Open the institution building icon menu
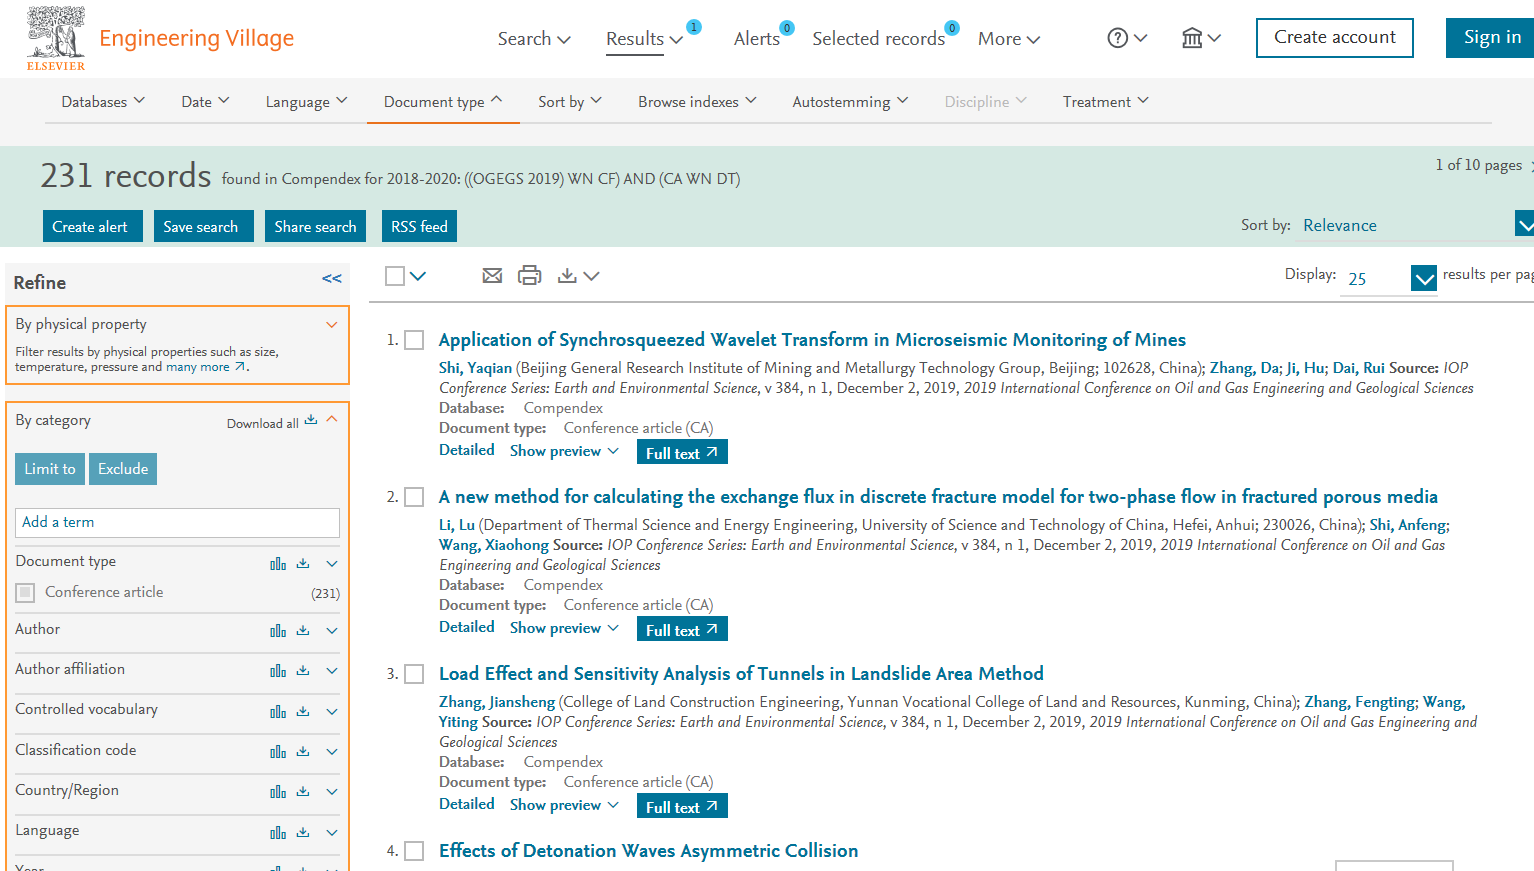 tap(1201, 38)
